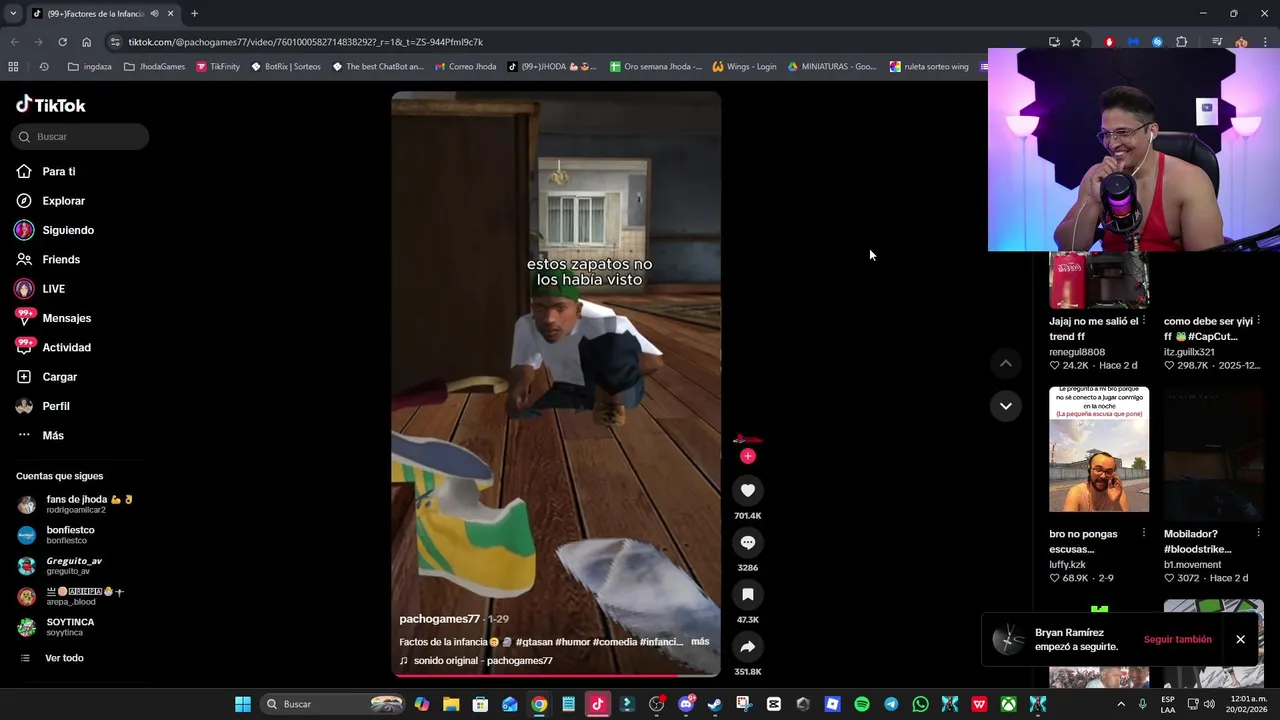This screenshot has height=720, width=1280.
Task: Follow pachogames77 with the red plus button
Action: 747,456
